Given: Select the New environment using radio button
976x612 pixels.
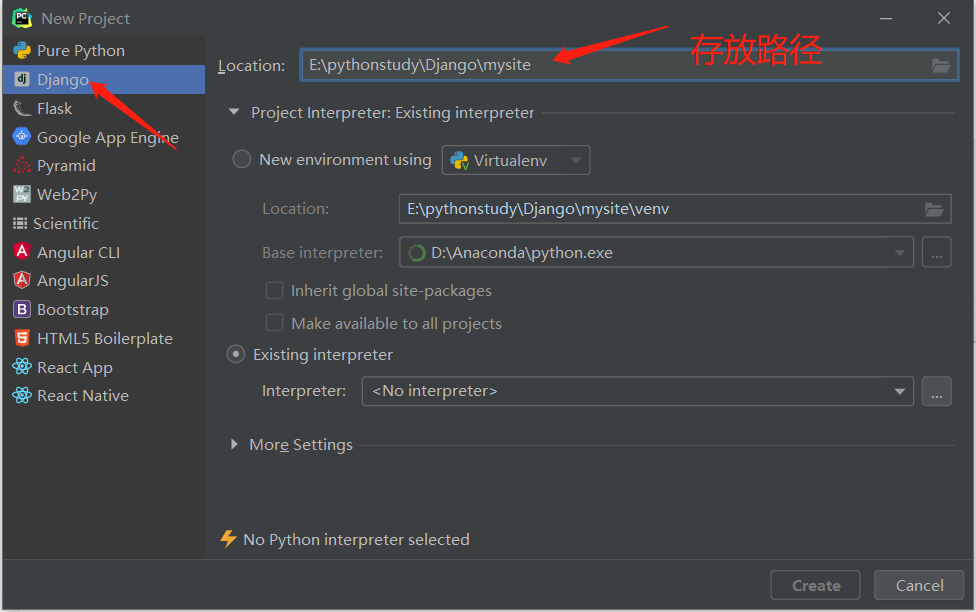Looking at the screenshot, I should (x=241, y=160).
